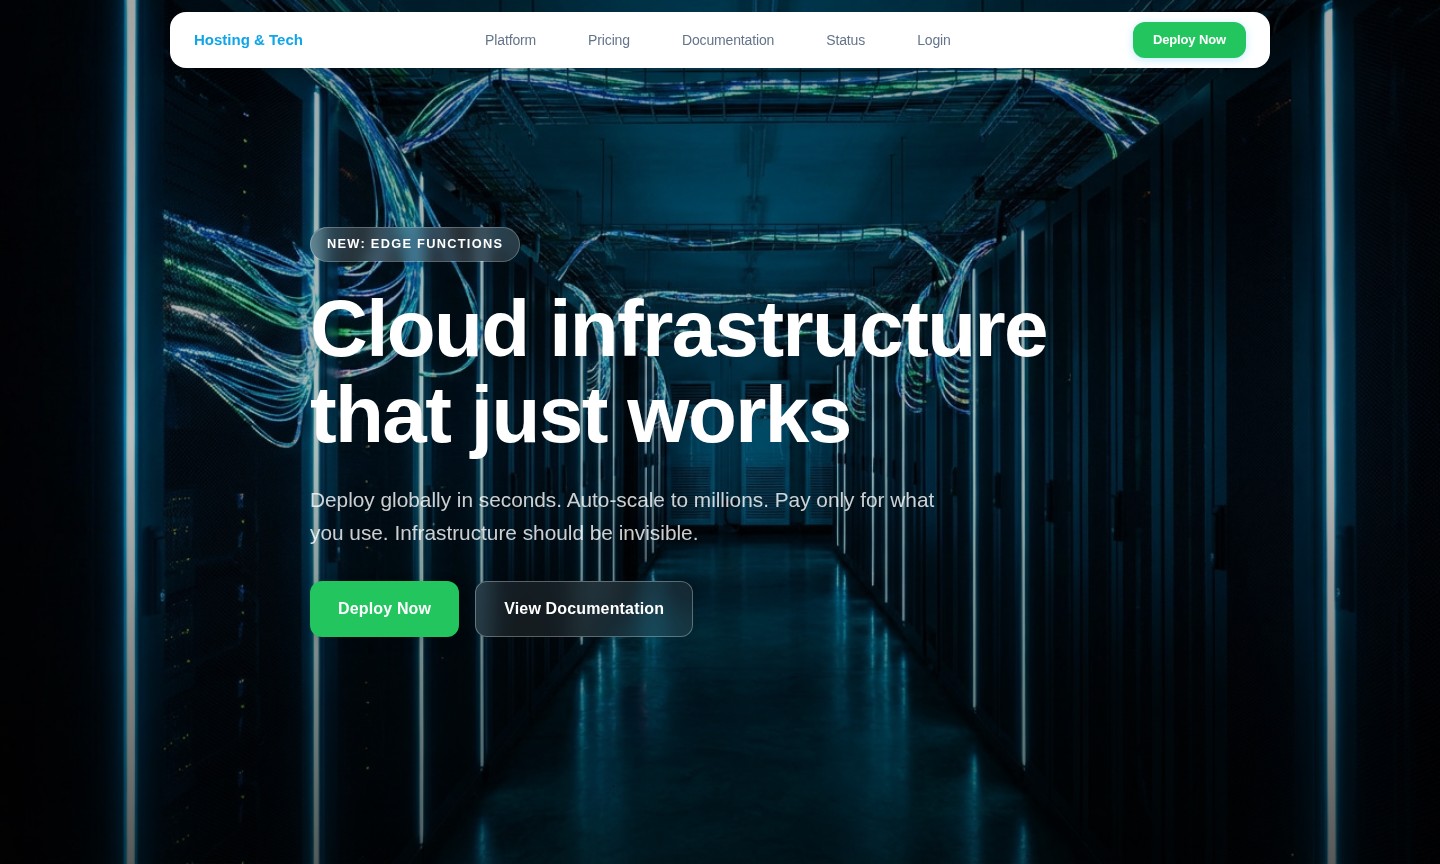Viewport: 1440px width, 864px height.
Task: Check the Status page link
Action: (x=845, y=40)
